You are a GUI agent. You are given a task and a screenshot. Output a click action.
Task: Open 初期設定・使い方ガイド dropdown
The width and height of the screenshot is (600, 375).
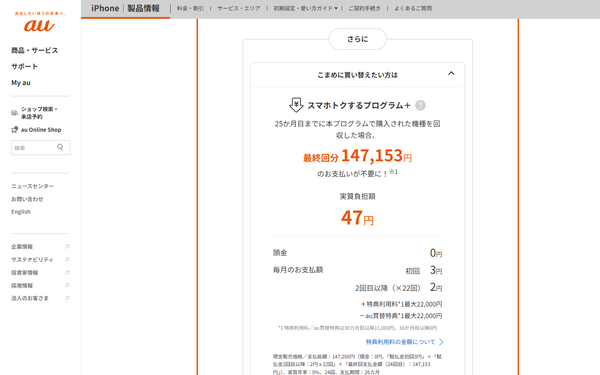click(305, 8)
